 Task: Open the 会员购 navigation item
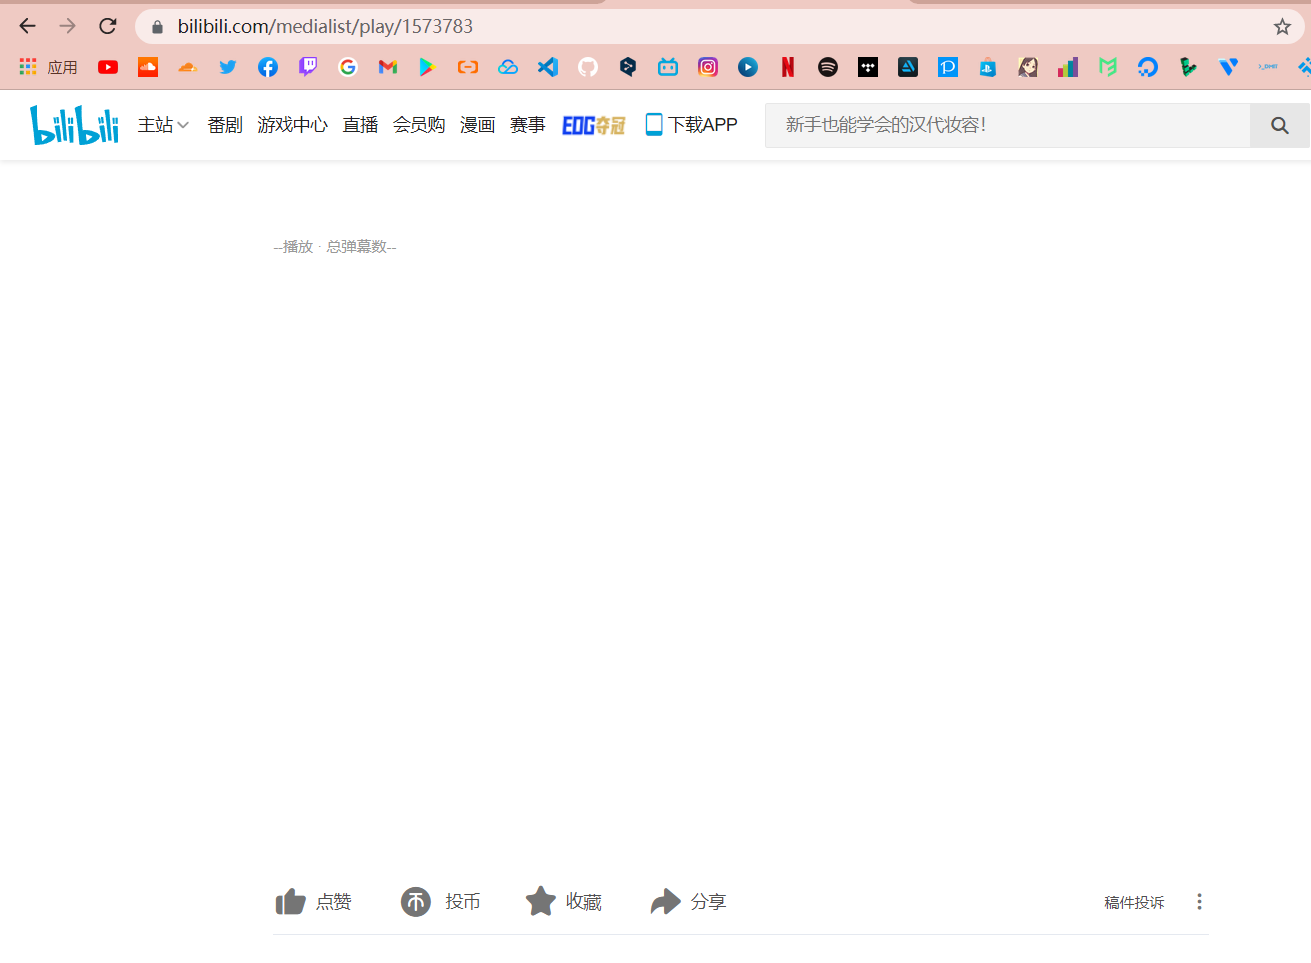click(x=419, y=125)
